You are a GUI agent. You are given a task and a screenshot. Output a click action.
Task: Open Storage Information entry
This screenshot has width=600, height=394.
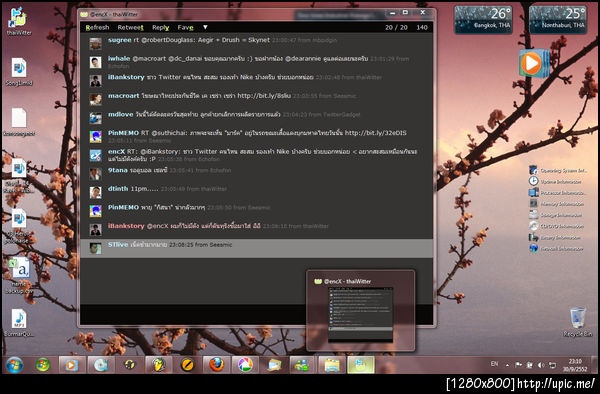pyautogui.click(x=555, y=215)
